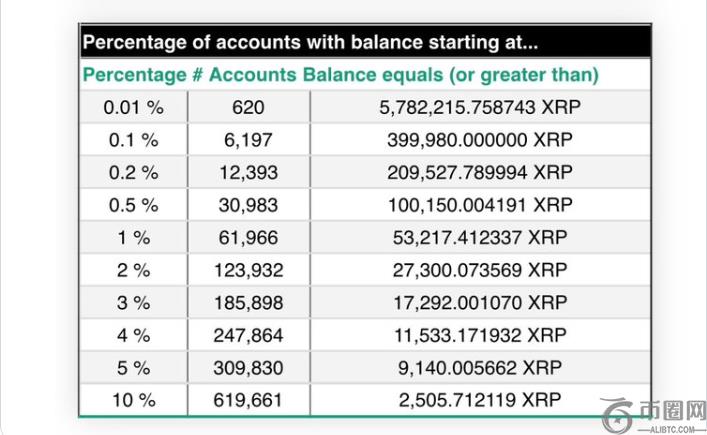The height and width of the screenshot is (435, 707).
Task: Select the 10 % percentage cell
Action: (133, 400)
